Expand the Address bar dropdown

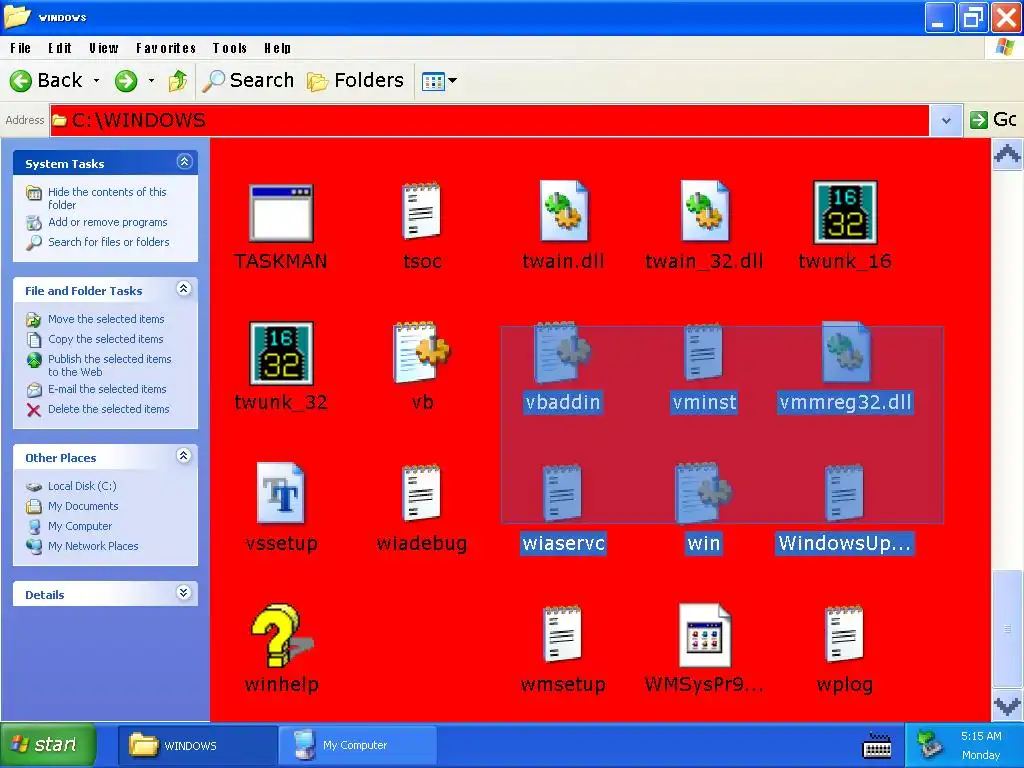pyautogui.click(x=946, y=120)
